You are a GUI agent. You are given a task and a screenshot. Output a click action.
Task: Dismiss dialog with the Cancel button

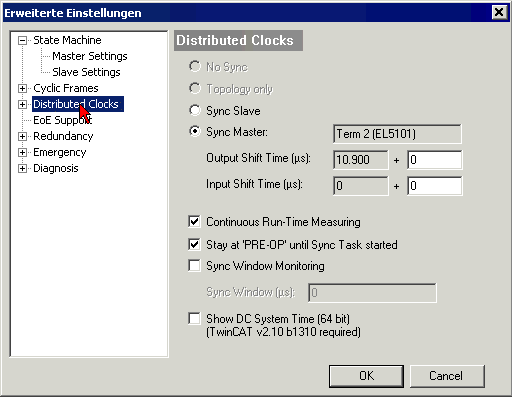447,376
